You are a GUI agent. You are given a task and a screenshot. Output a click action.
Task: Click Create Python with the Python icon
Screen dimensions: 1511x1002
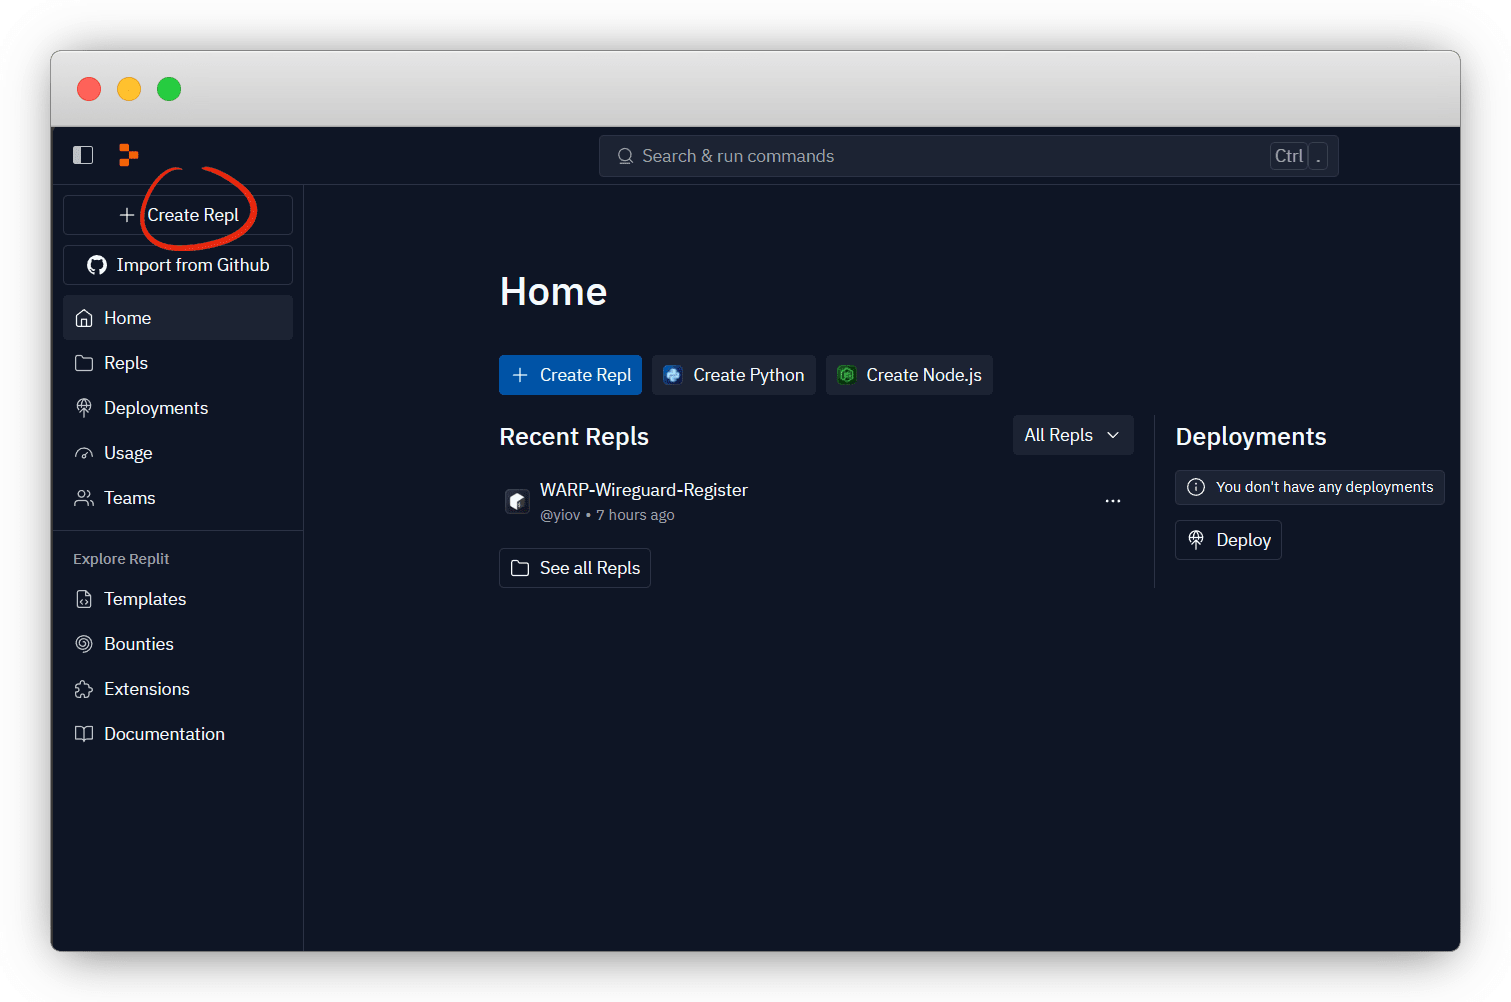tap(733, 375)
